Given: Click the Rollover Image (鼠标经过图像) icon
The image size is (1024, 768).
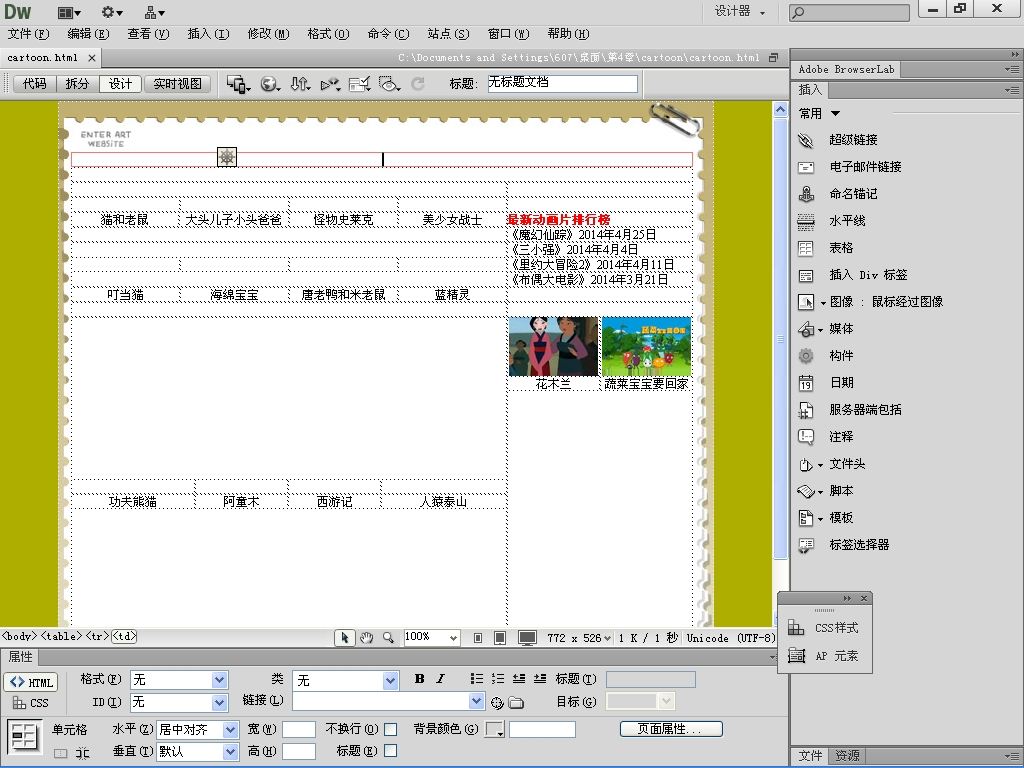Looking at the screenshot, I should 806,302.
